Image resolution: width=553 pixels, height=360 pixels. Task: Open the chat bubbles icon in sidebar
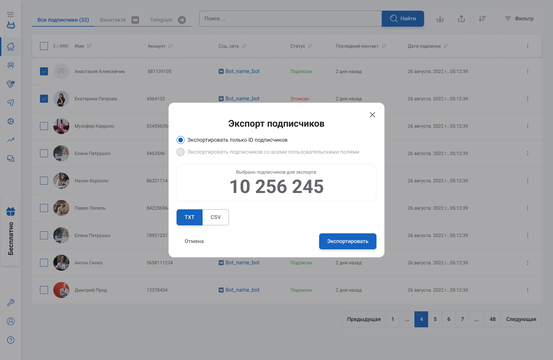point(11,159)
